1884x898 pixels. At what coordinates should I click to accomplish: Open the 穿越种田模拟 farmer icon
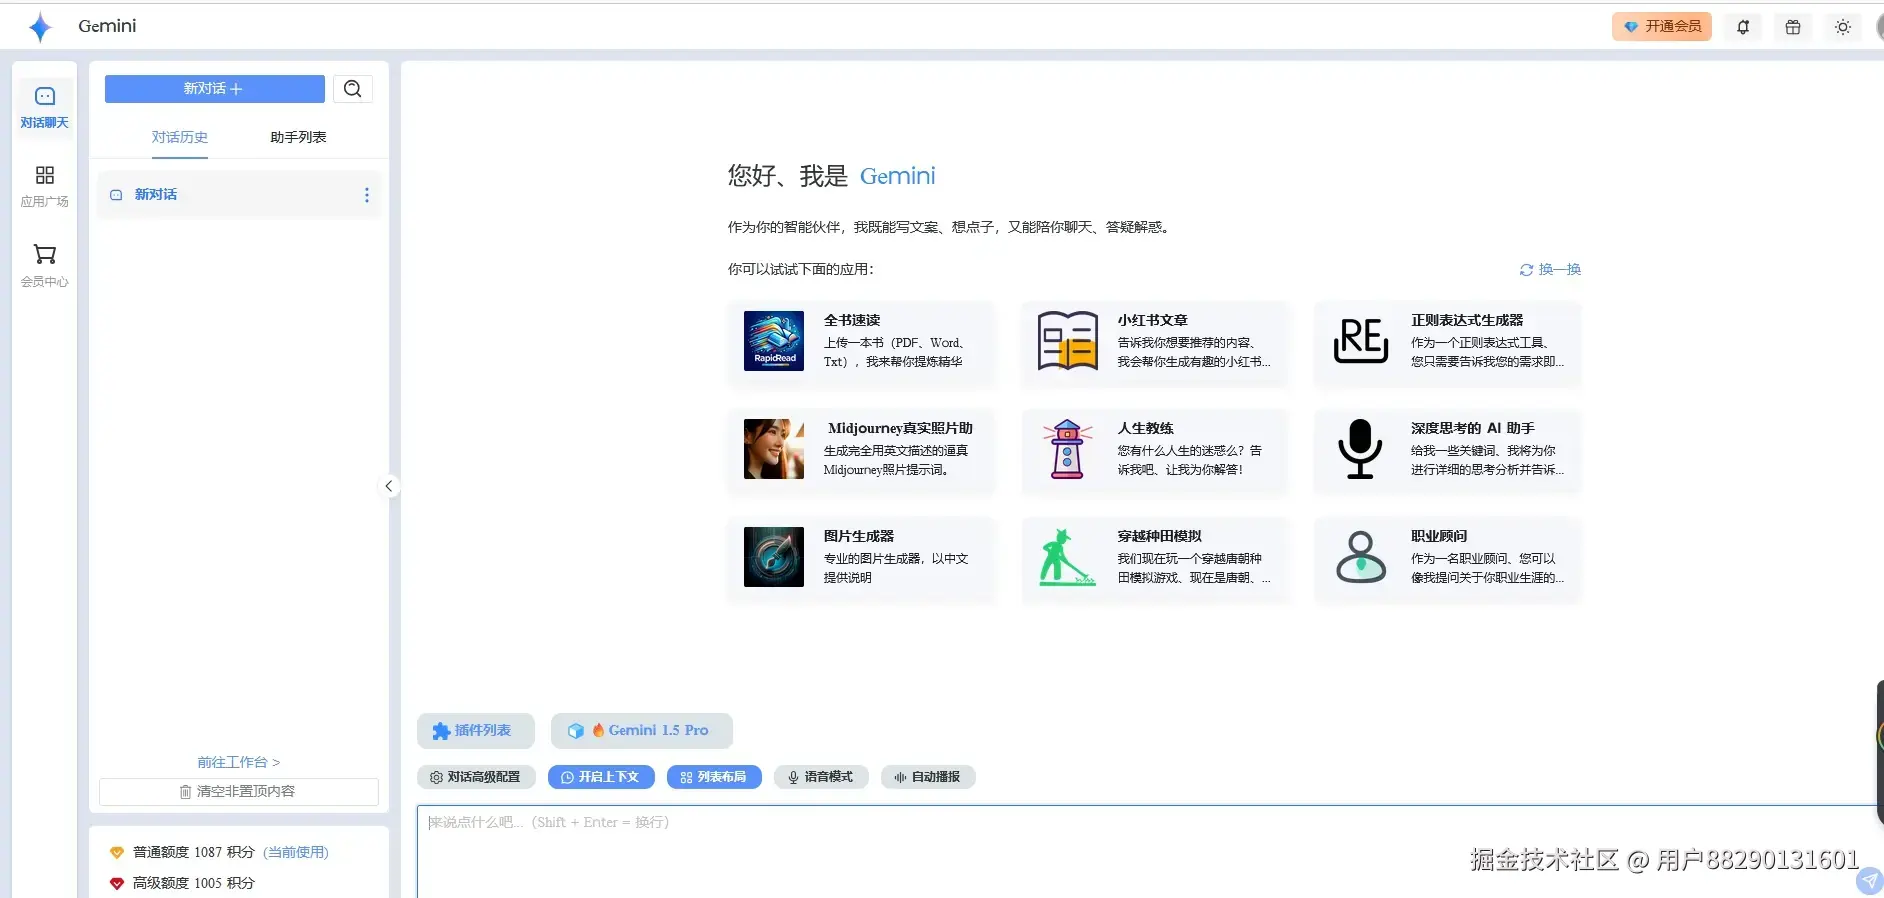pos(1067,557)
